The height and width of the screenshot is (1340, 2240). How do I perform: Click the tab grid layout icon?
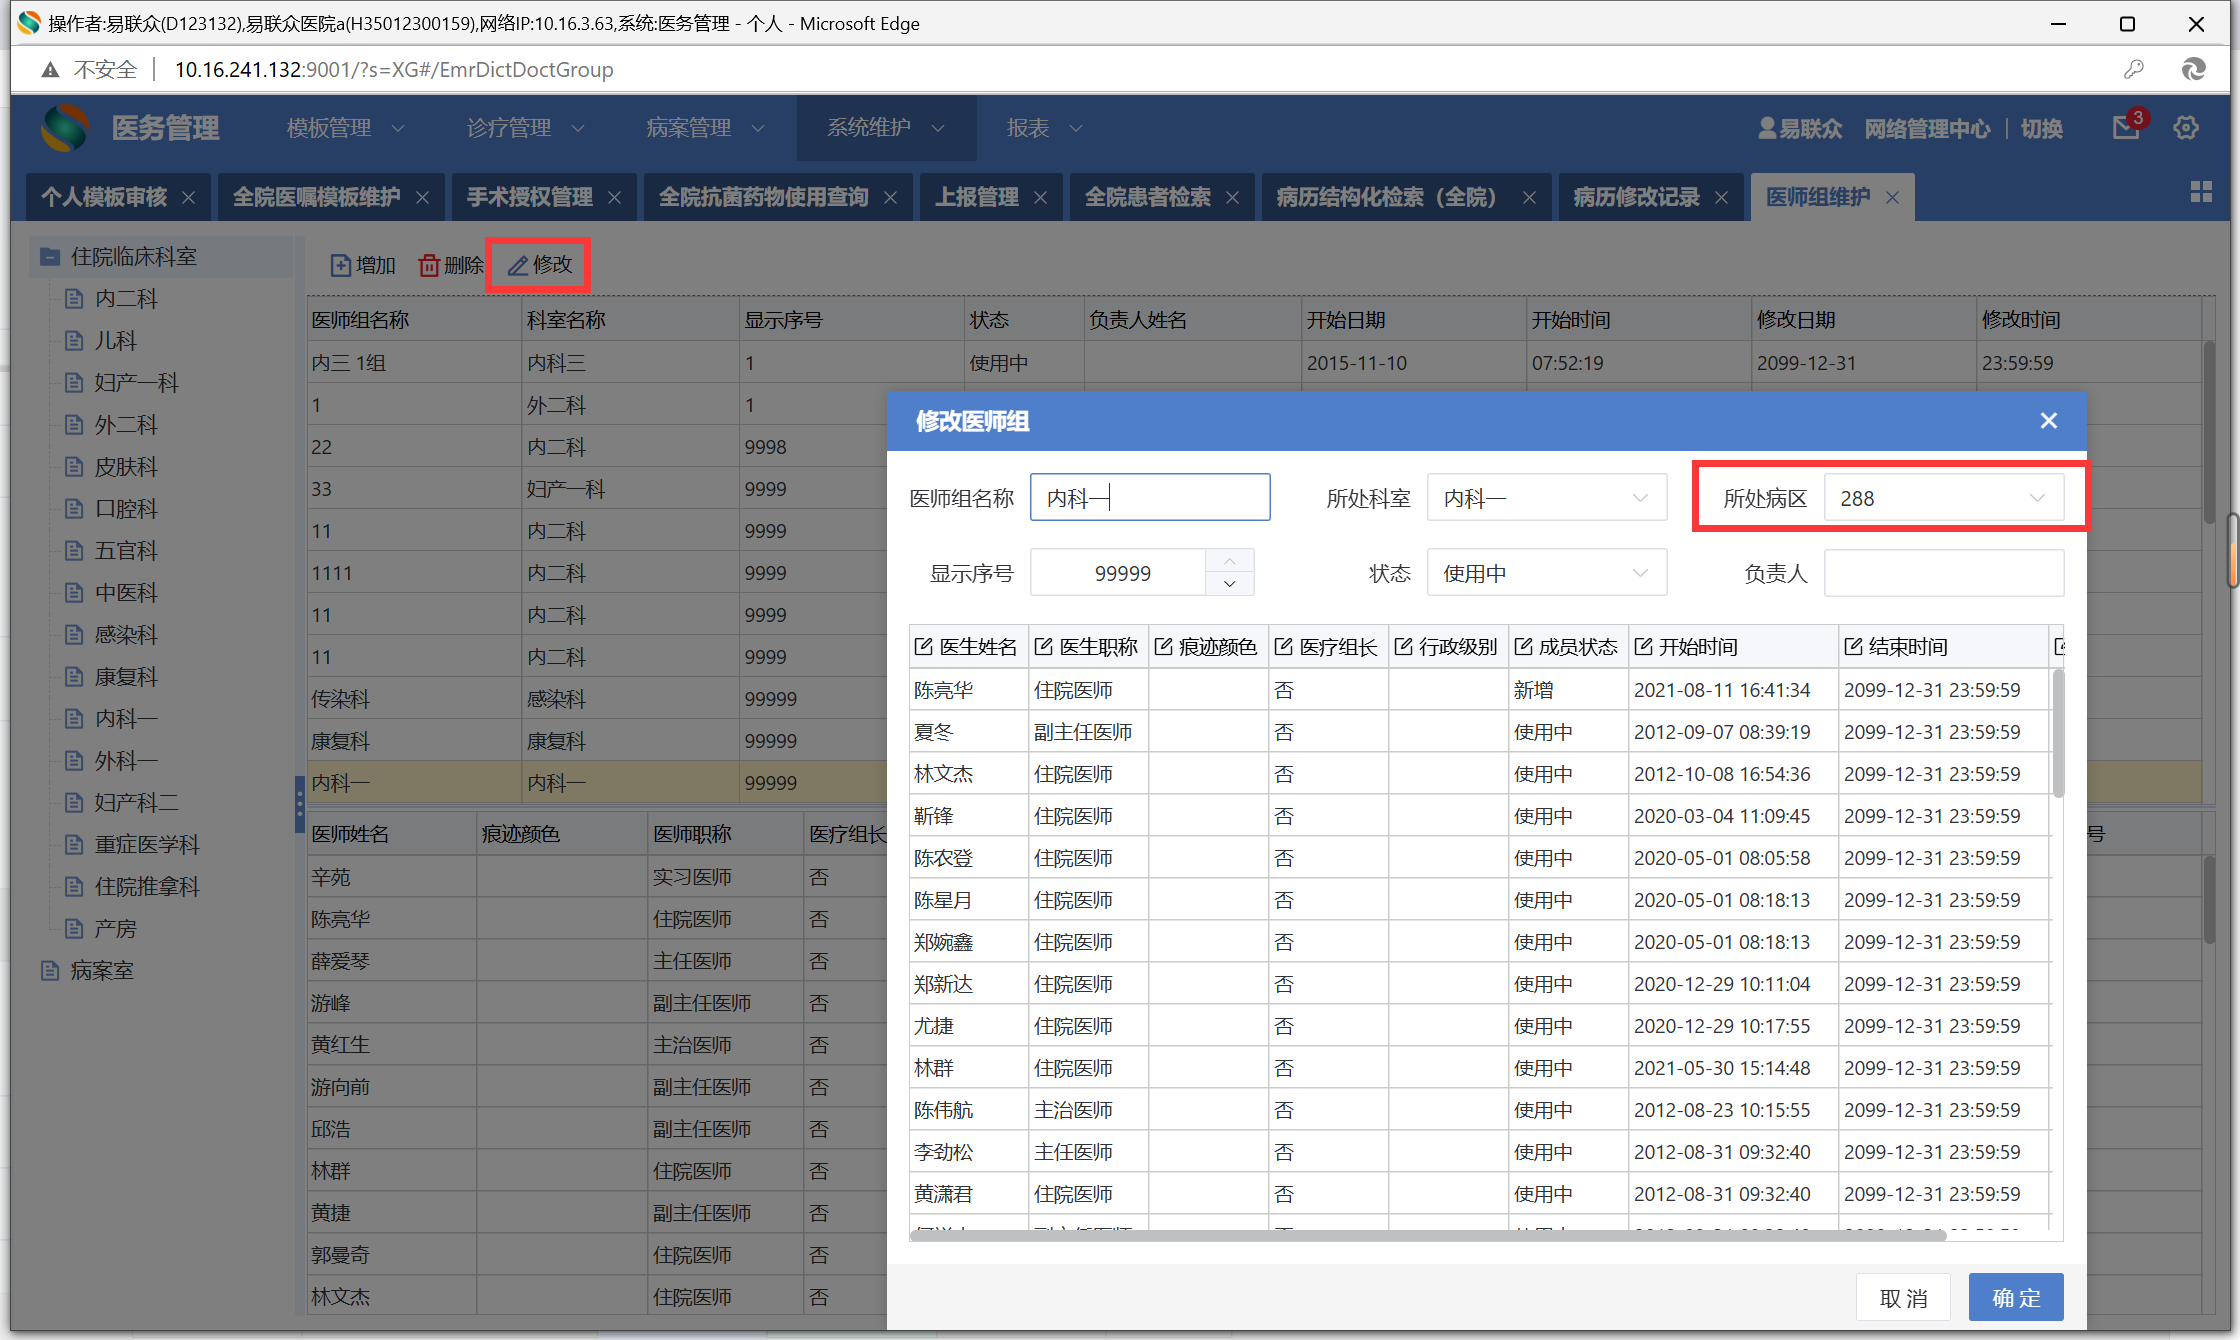click(2201, 192)
